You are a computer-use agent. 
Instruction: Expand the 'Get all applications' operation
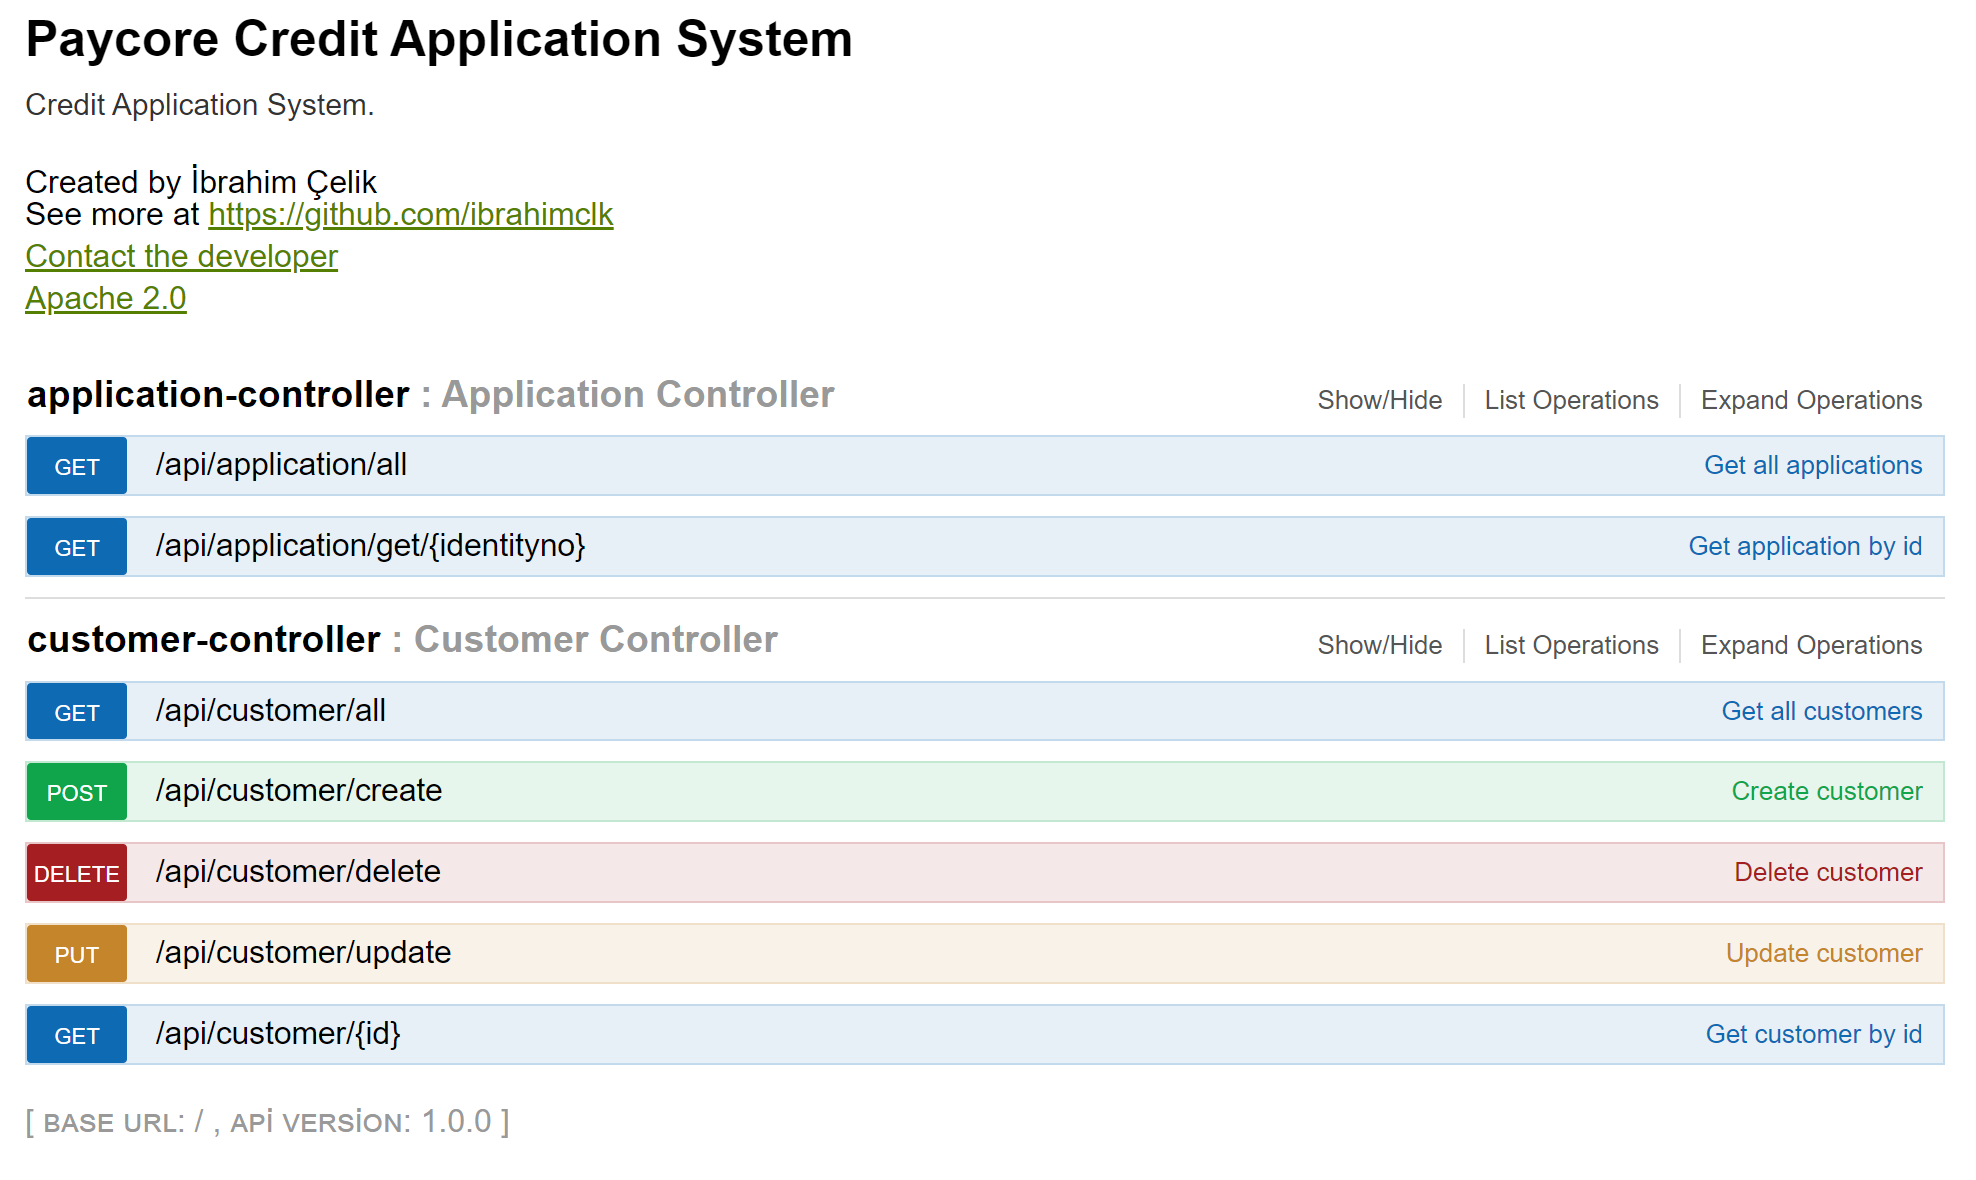(1813, 465)
